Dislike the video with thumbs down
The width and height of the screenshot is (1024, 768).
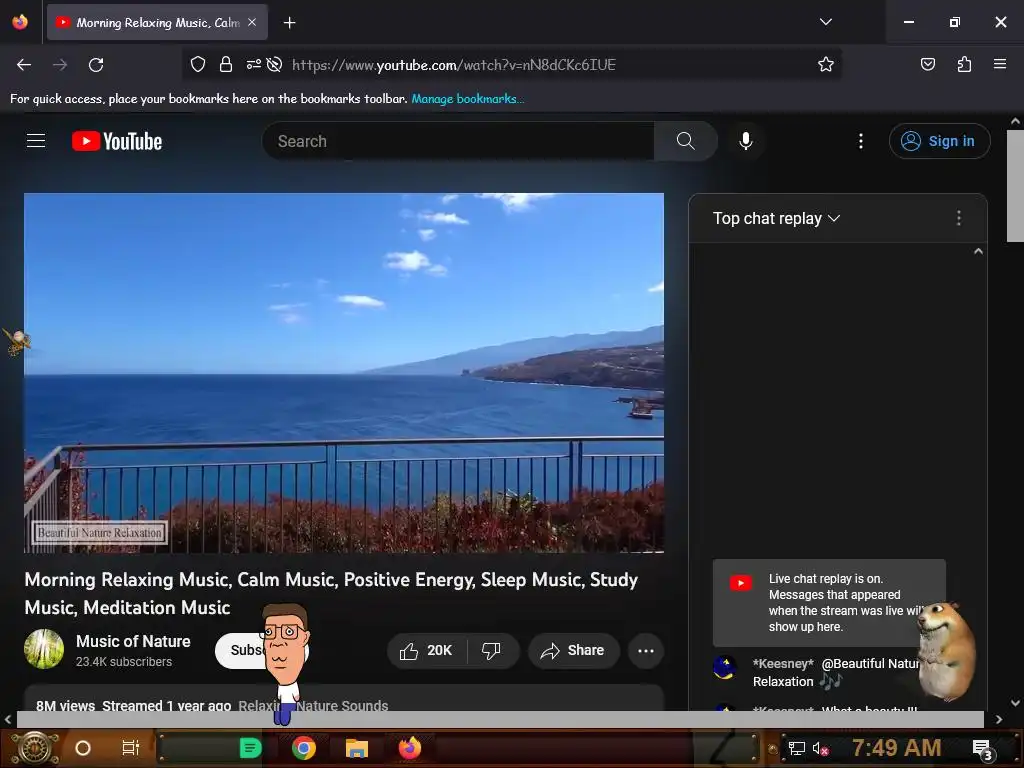491,650
